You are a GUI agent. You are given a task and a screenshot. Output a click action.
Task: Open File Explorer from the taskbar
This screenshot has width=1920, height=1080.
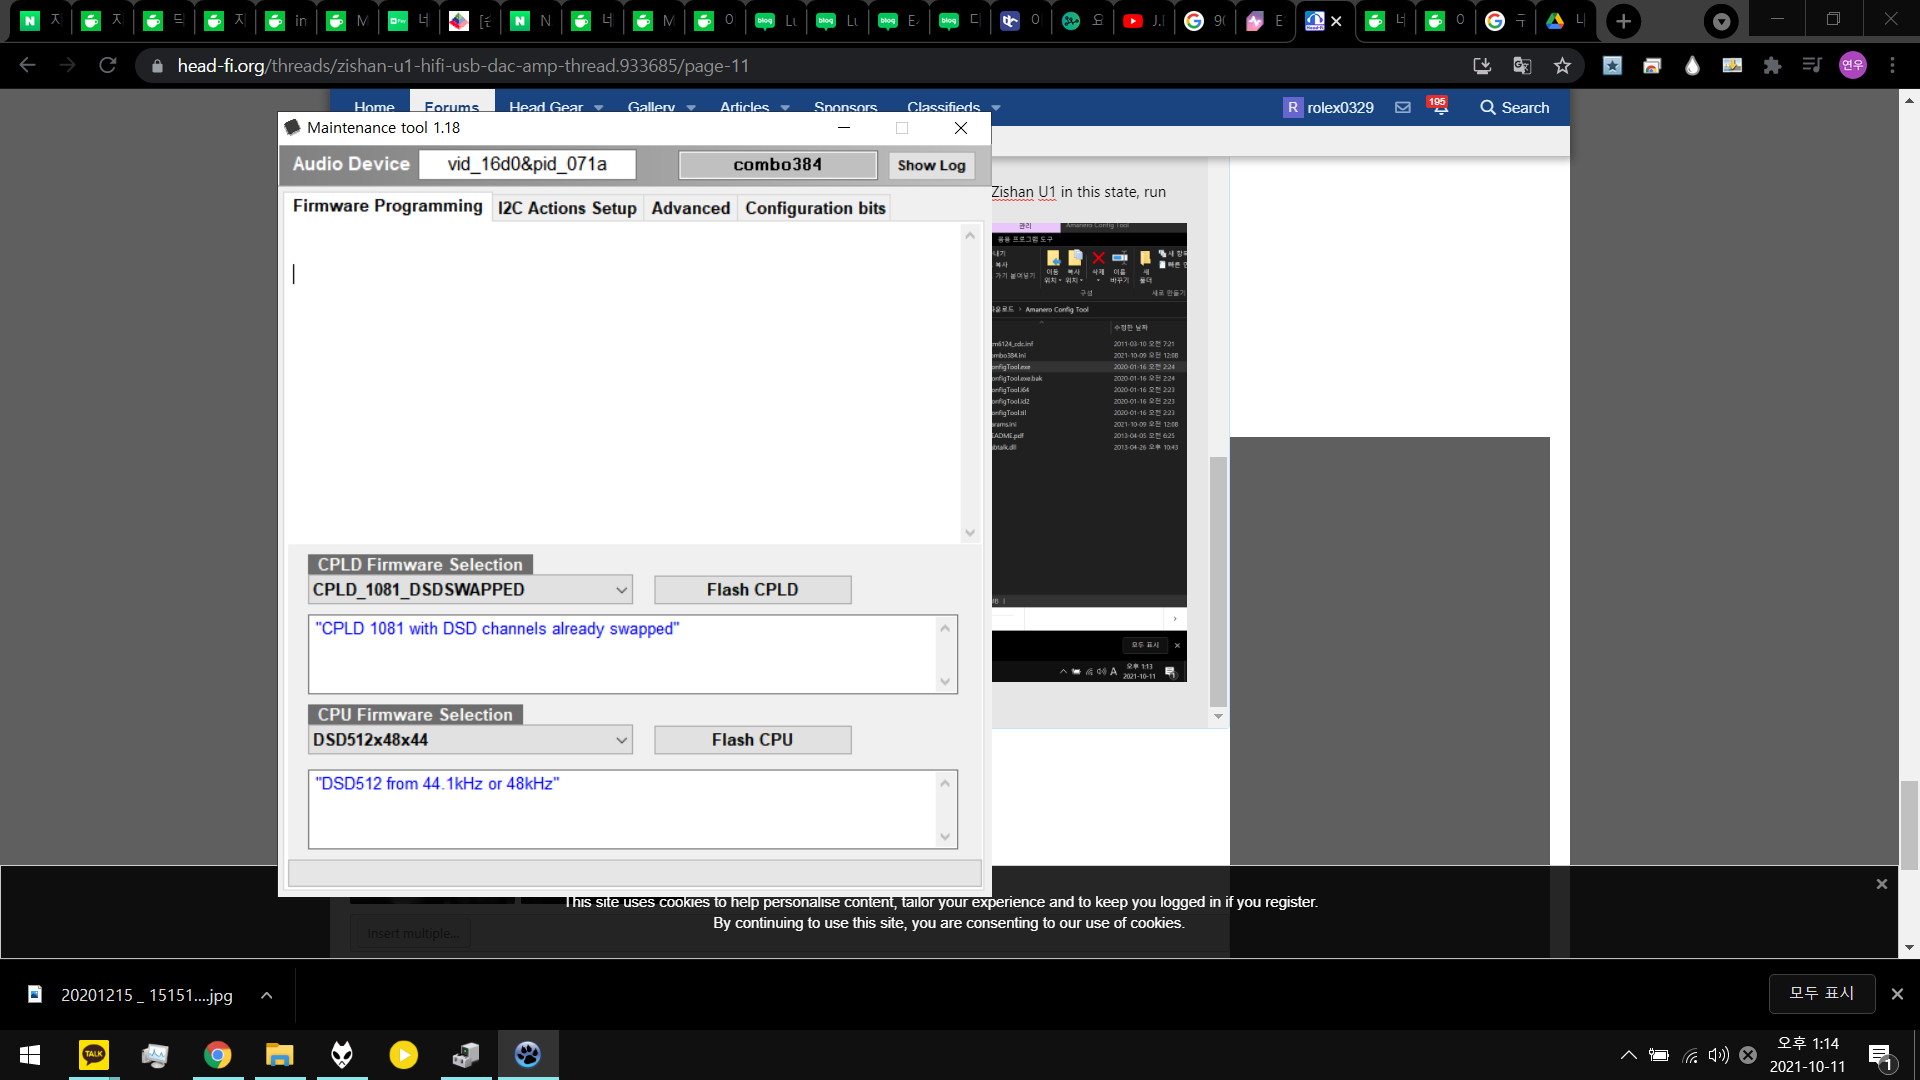[x=279, y=1055]
